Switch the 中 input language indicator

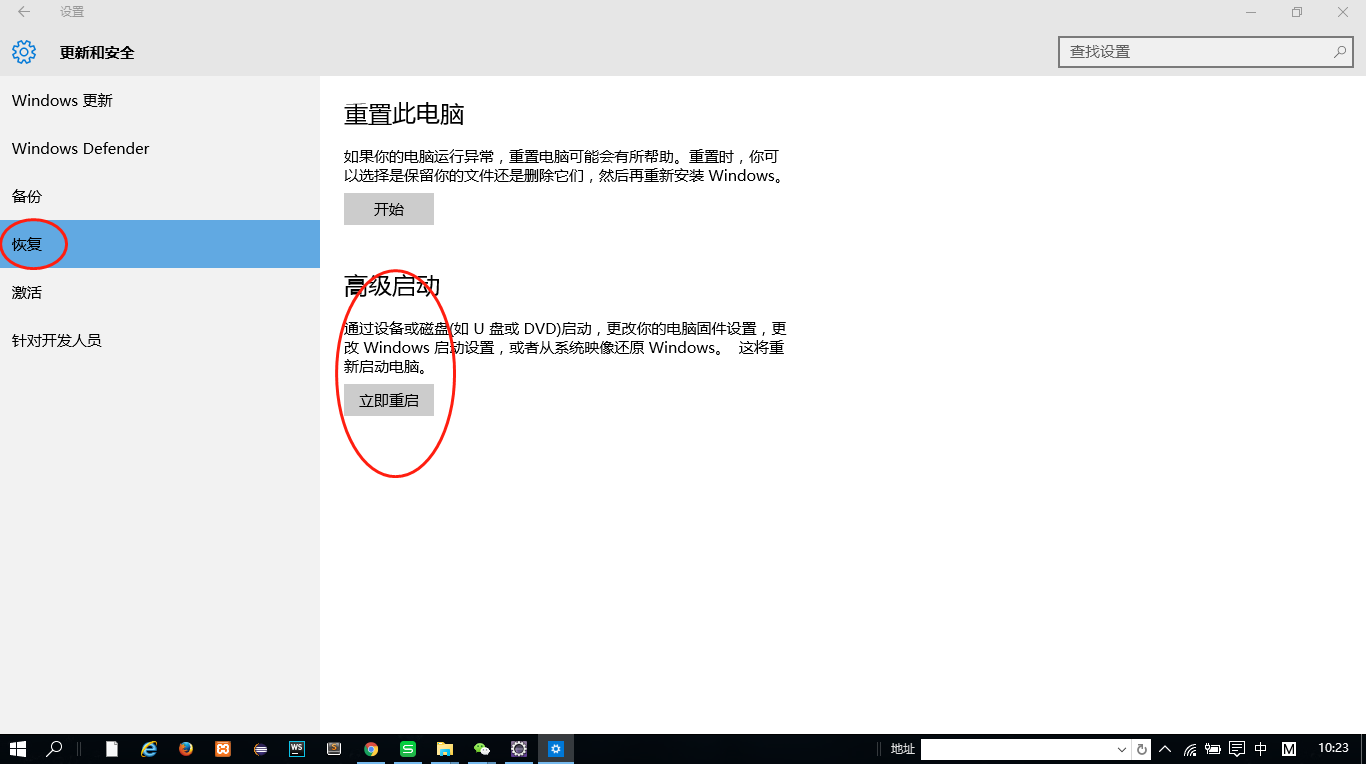(1261, 749)
